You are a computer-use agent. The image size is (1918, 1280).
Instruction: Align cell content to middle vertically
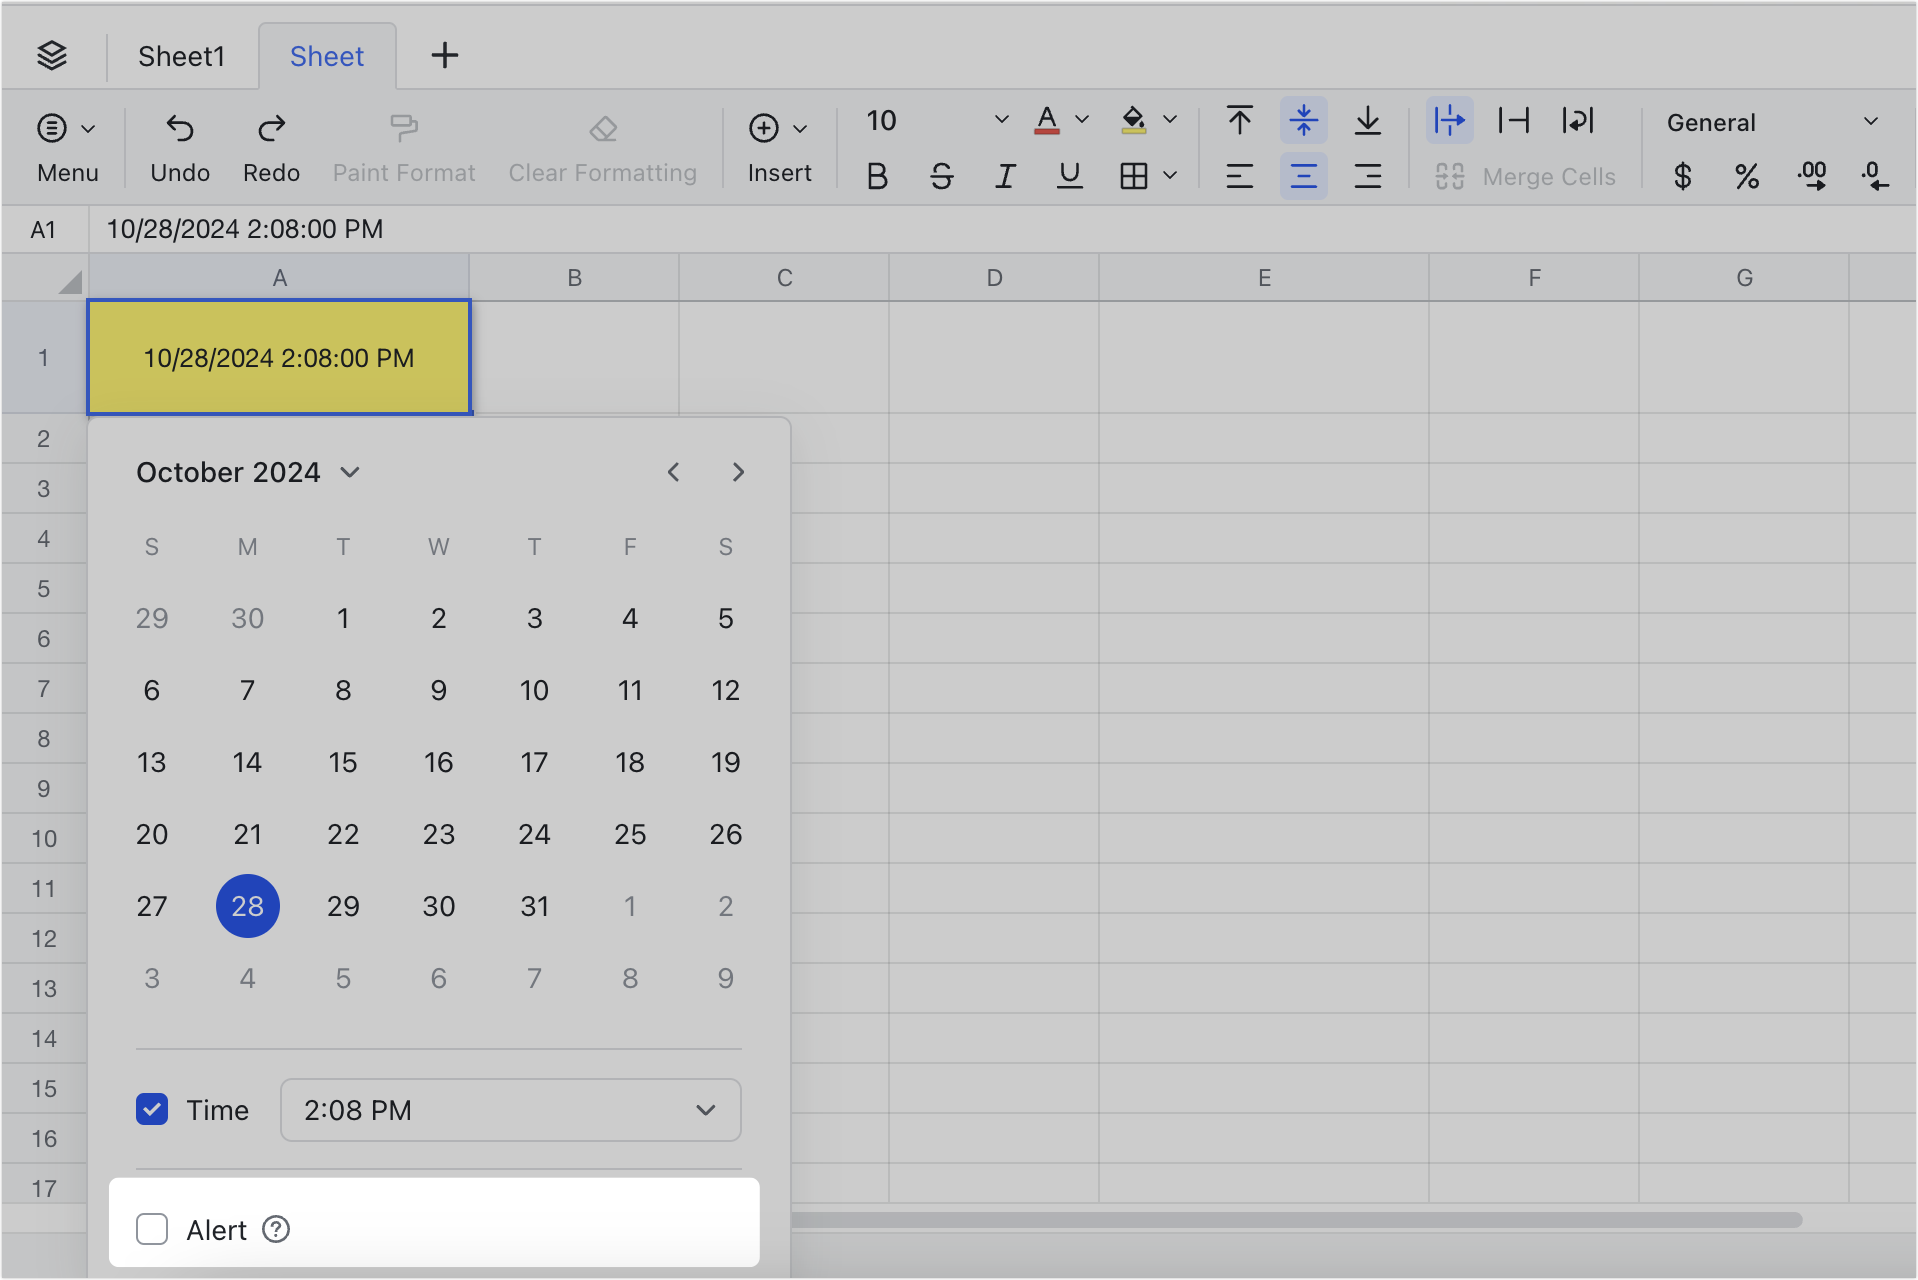(x=1303, y=121)
